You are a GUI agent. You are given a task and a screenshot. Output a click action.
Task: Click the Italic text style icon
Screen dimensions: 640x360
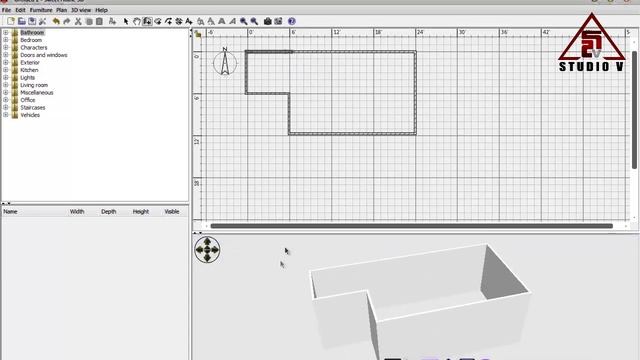tap(232, 21)
